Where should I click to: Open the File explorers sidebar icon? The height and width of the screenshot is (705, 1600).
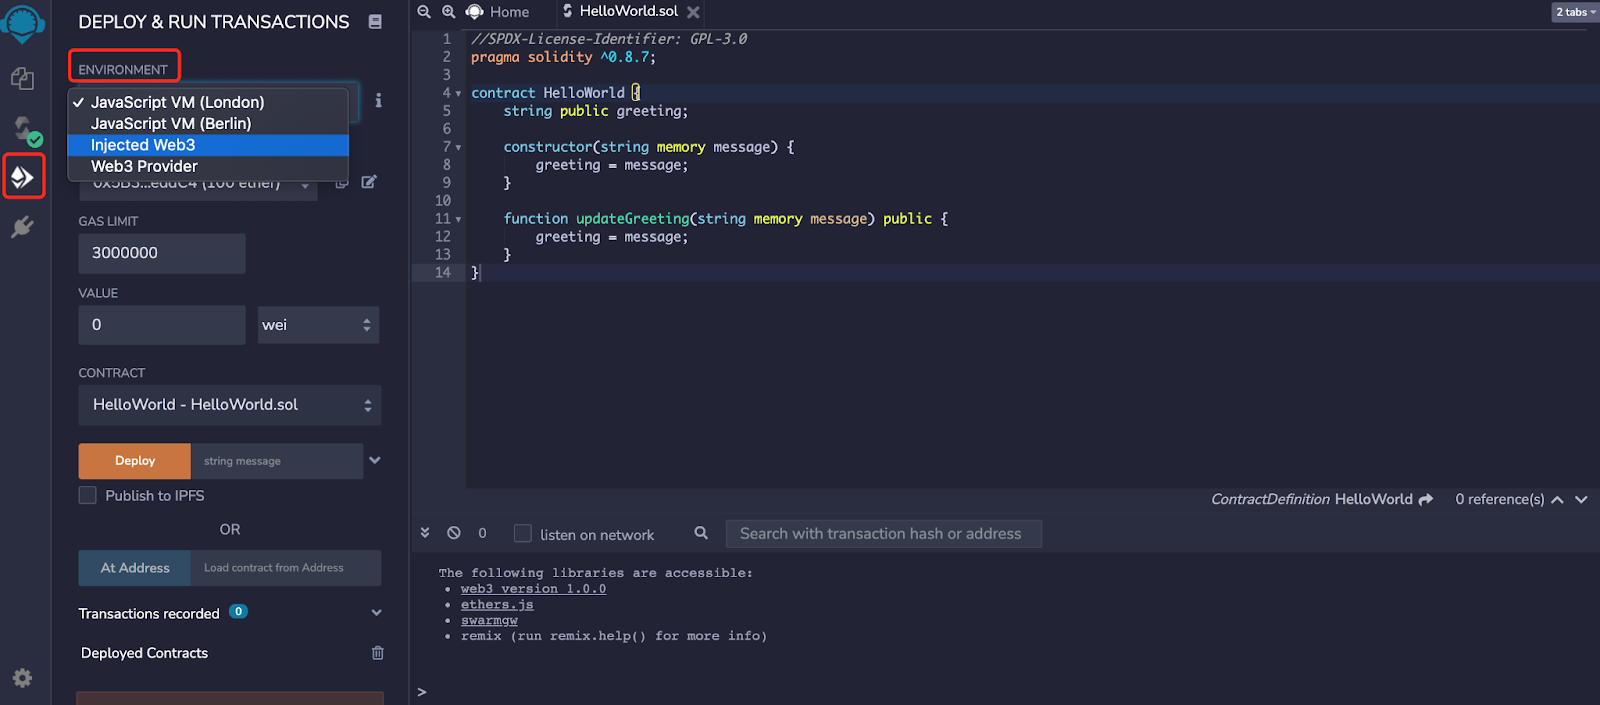point(22,78)
